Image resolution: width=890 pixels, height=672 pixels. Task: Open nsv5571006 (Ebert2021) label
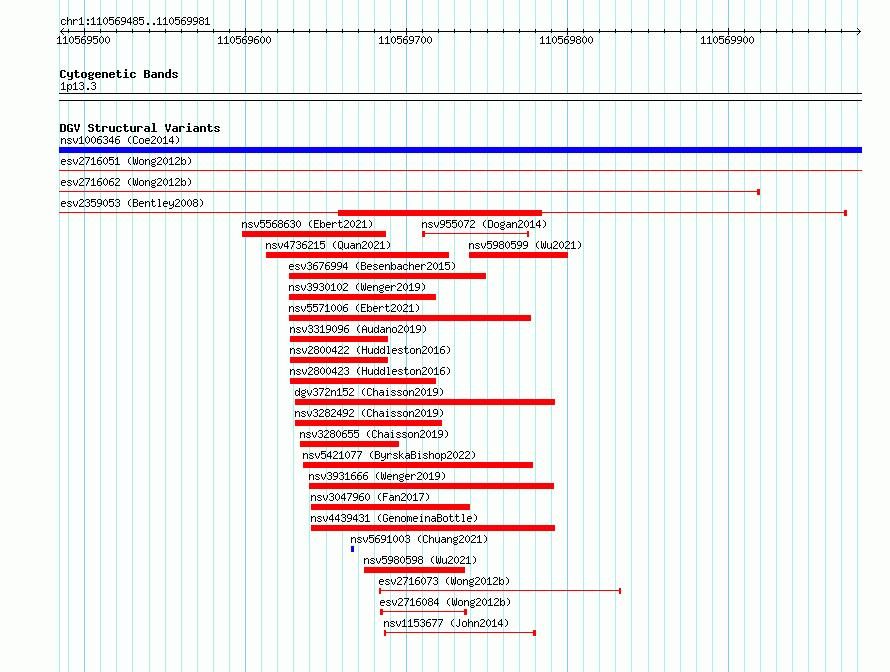(x=354, y=308)
